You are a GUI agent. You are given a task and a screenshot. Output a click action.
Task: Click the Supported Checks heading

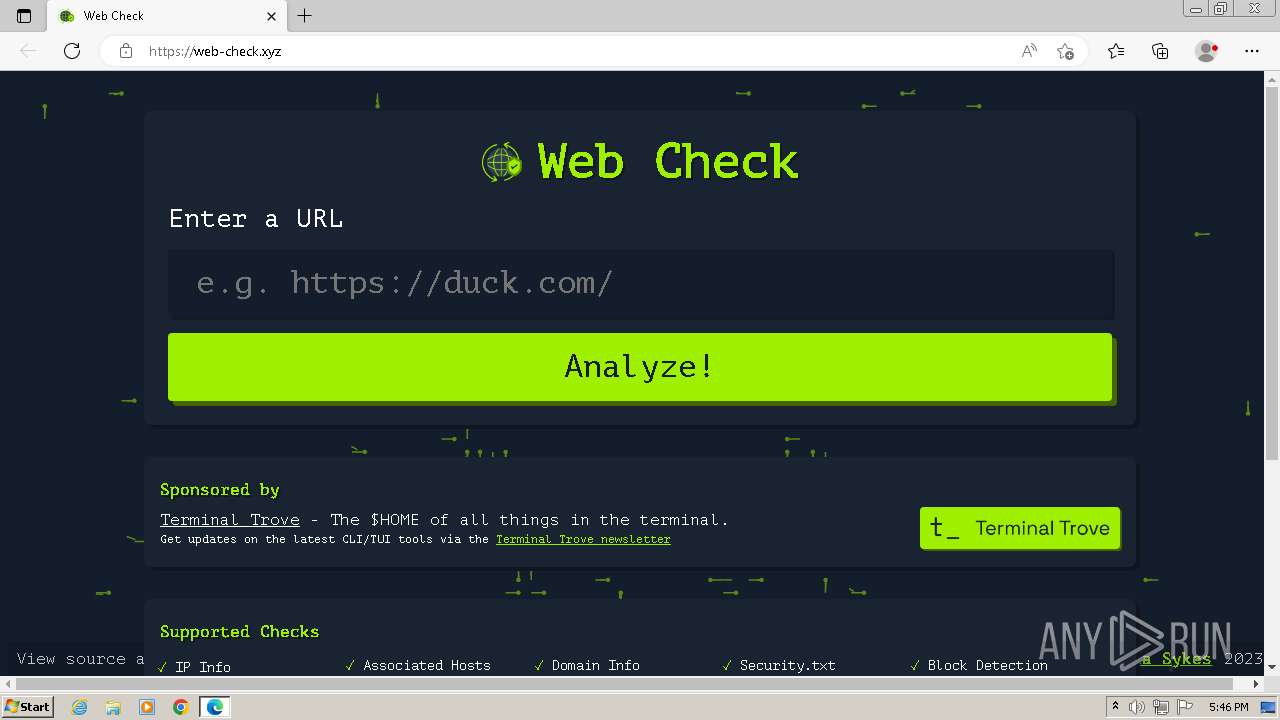(x=239, y=632)
